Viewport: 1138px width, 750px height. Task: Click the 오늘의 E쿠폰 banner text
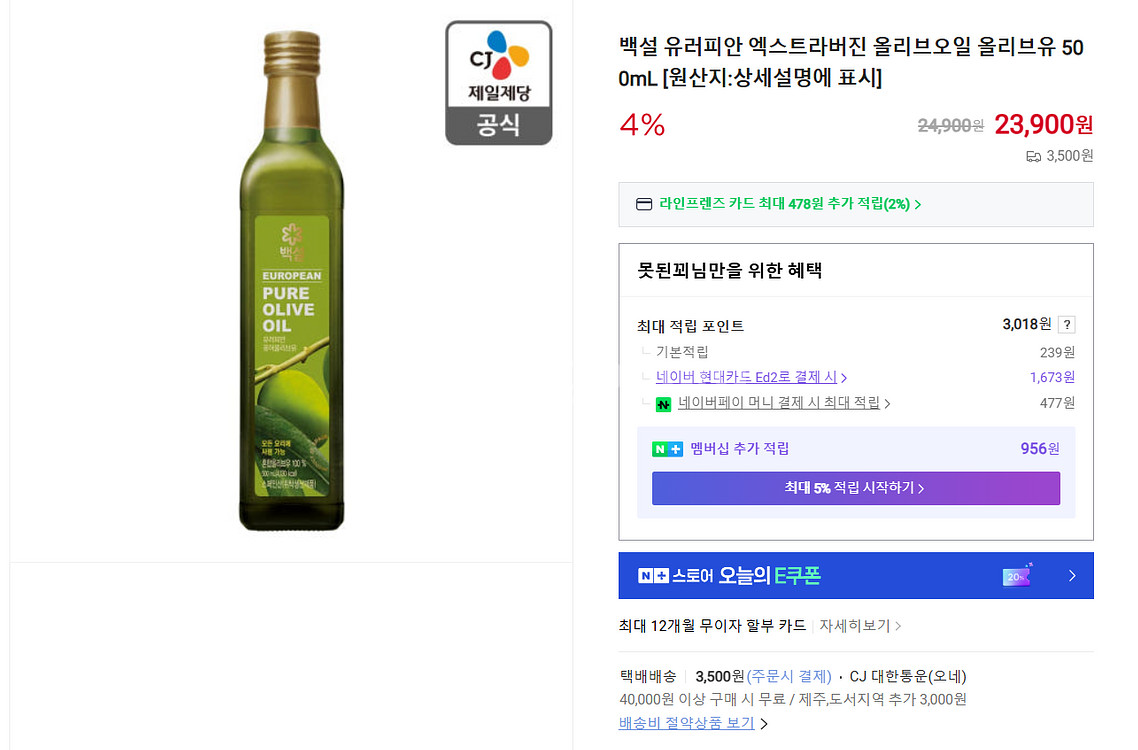pyautogui.click(x=769, y=576)
